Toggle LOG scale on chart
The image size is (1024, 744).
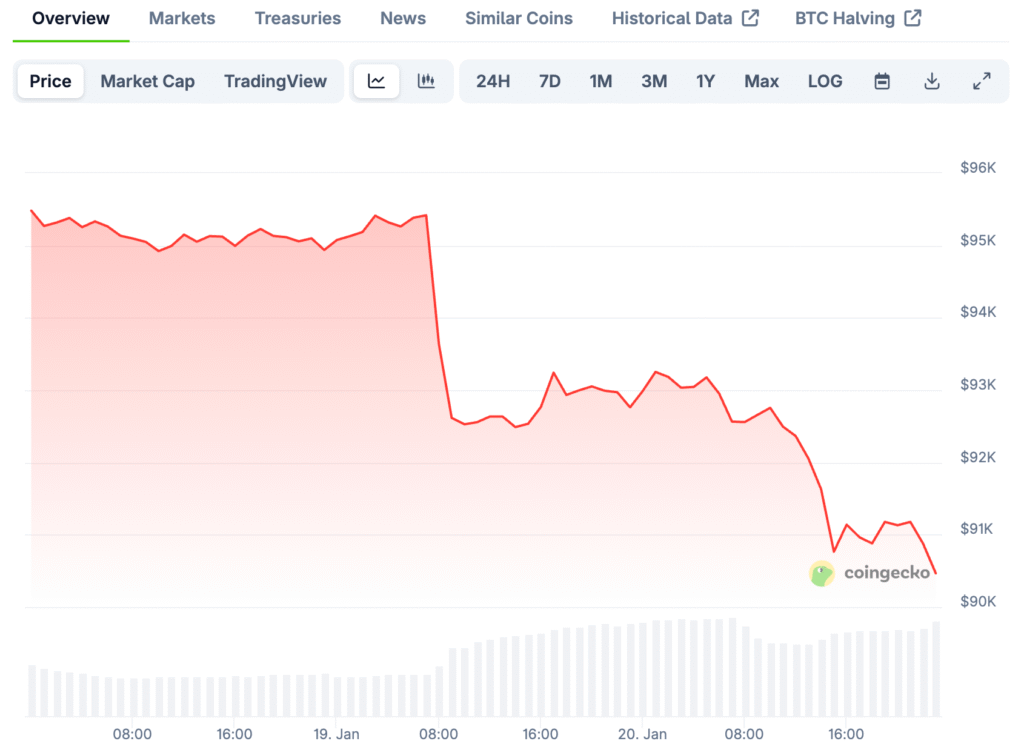(825, 82)
